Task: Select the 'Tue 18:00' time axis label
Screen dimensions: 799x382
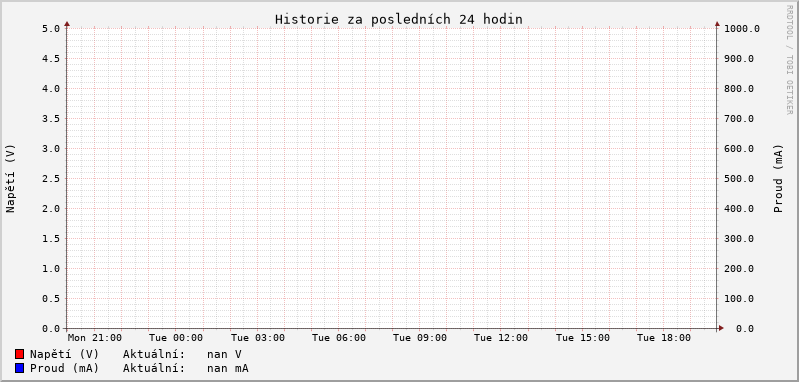Action: 663,338
